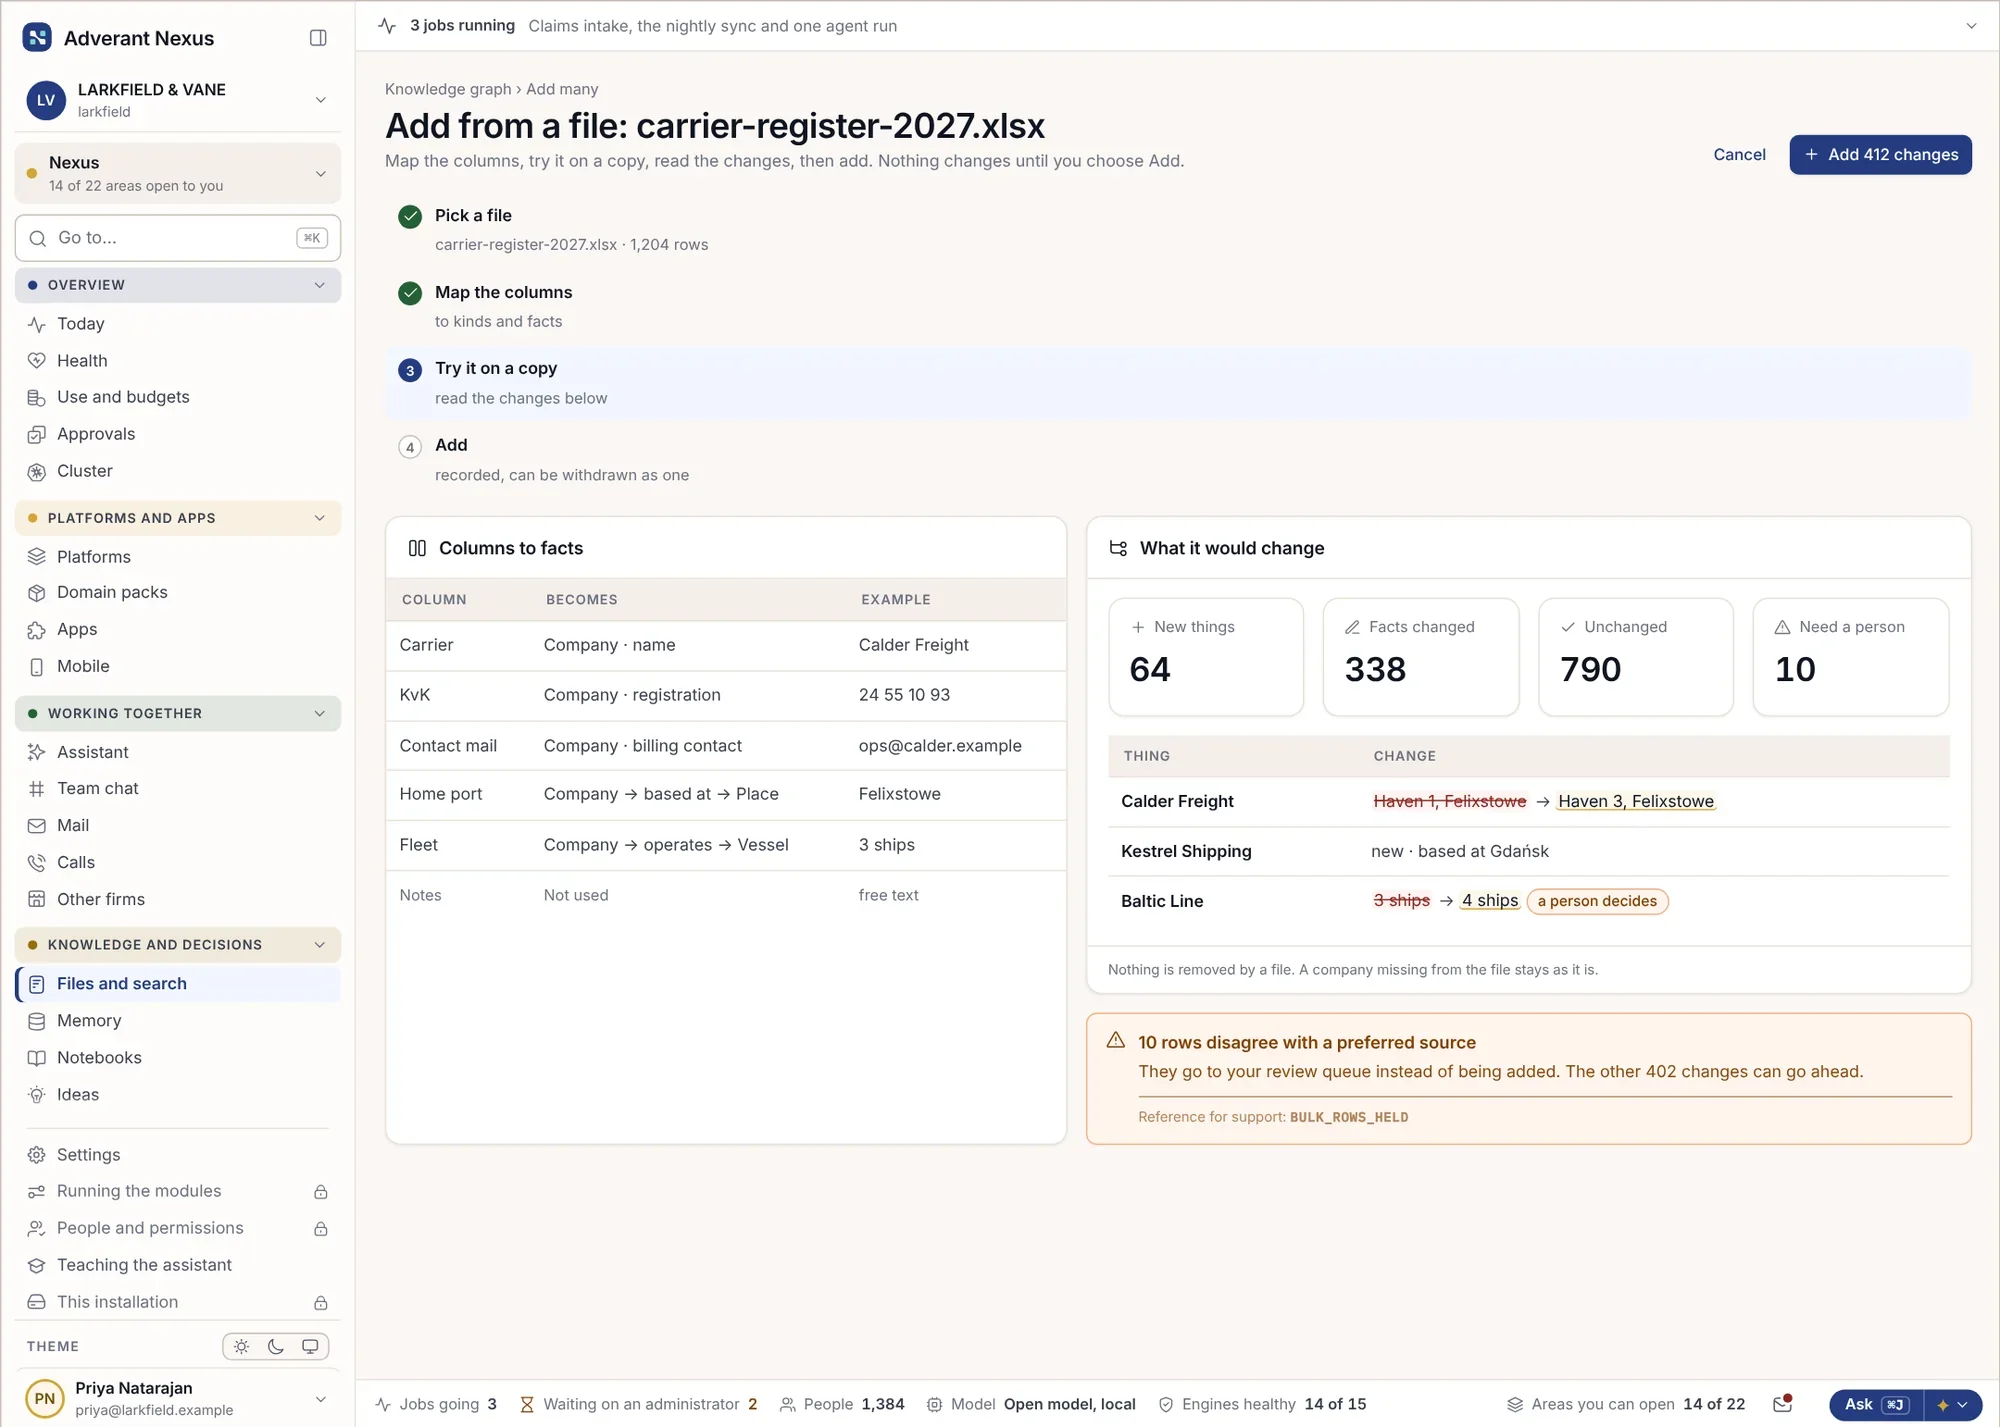The width and height of the screenshot is (2000, 1427).
Task: Follow the Knowledge graph breadcrumb
Action: tap(448, 89)
